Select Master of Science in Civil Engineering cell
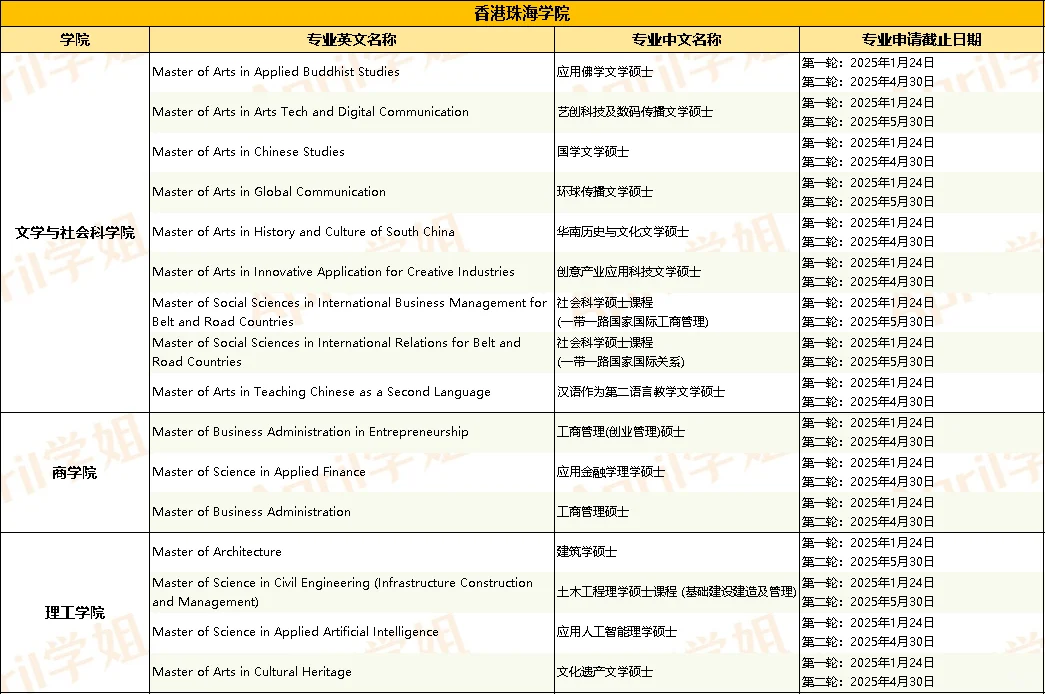Viewport: 1046px width, 694px height. 352,593
